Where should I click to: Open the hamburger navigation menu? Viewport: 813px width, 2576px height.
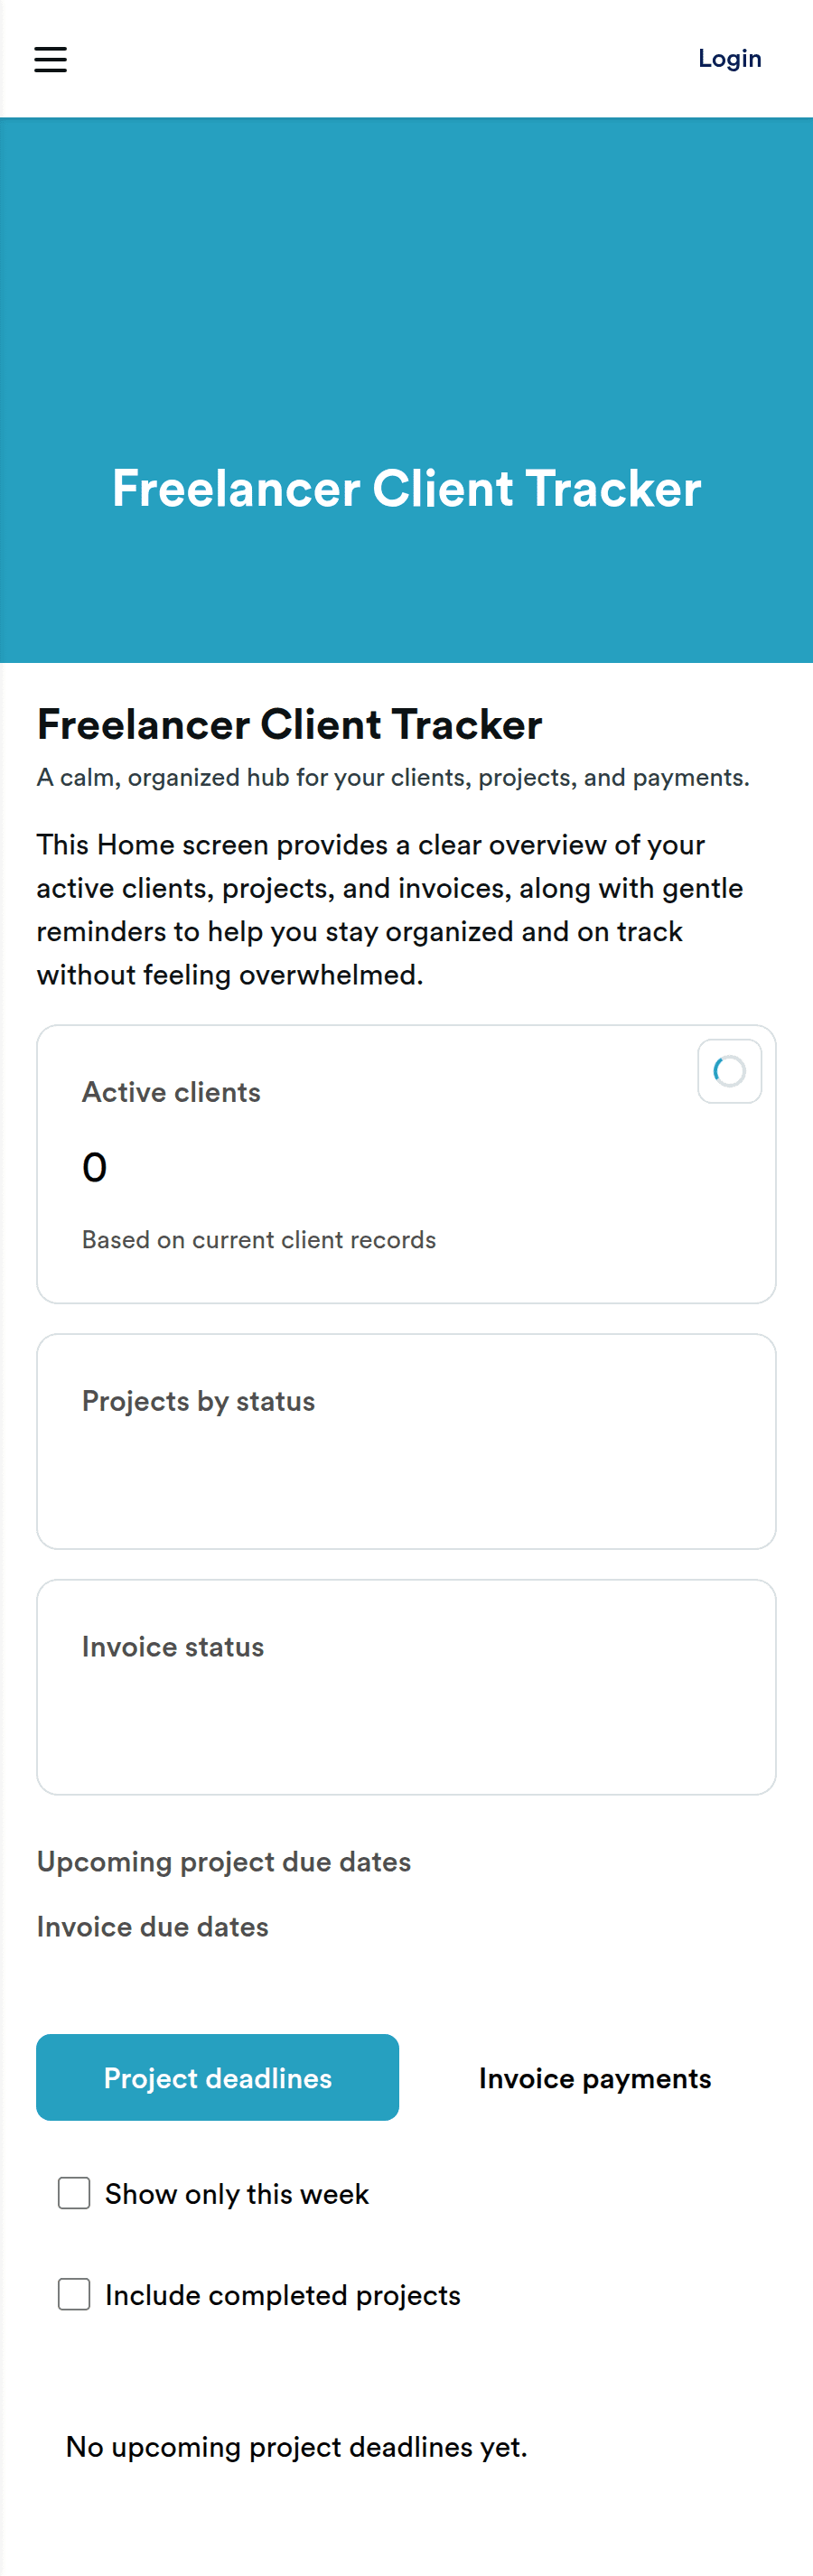[50, 60]
